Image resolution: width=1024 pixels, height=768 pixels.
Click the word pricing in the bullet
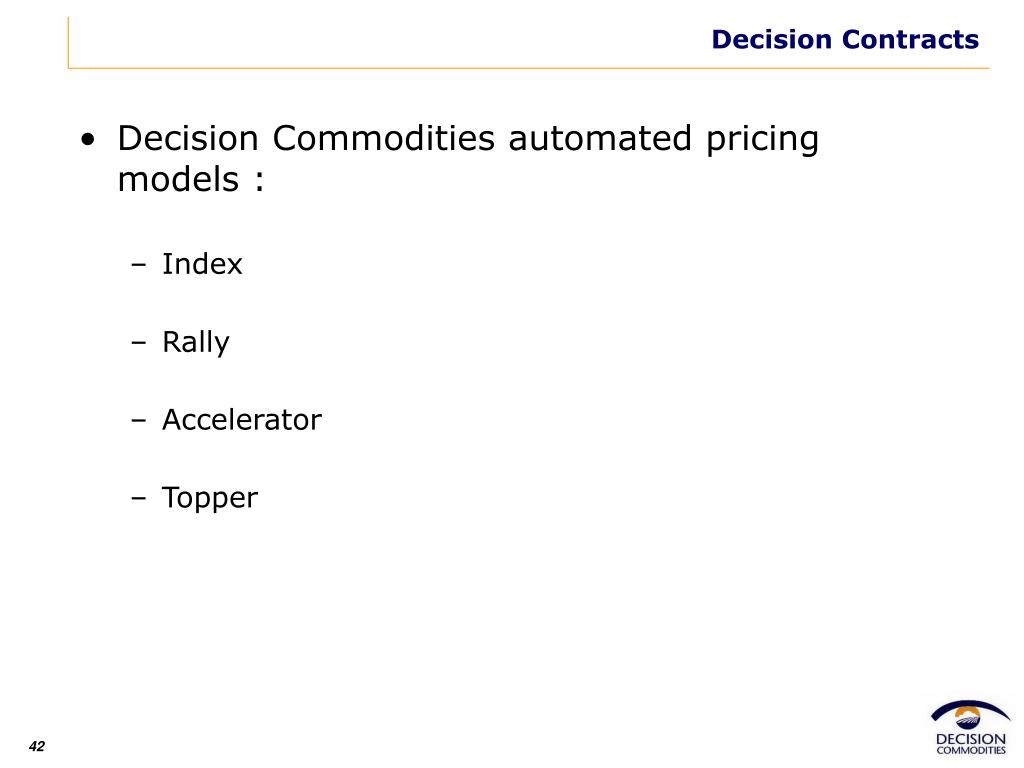pyautogui.click(x=762, y=140)
